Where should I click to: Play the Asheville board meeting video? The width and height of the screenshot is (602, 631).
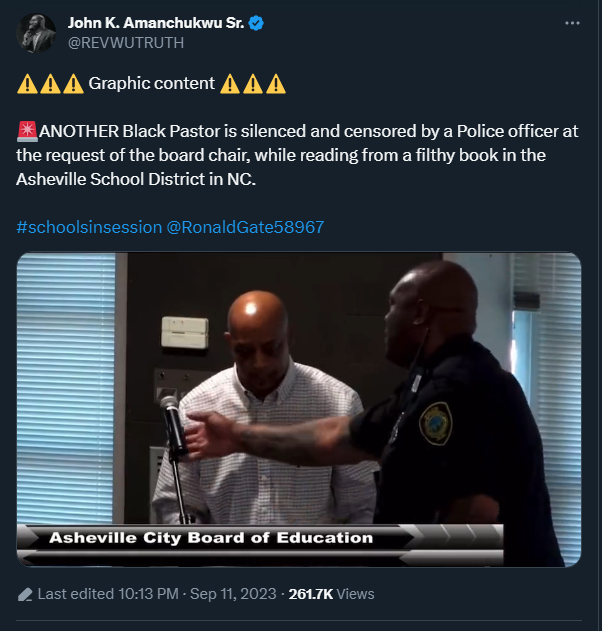click(x=299, y=410)
